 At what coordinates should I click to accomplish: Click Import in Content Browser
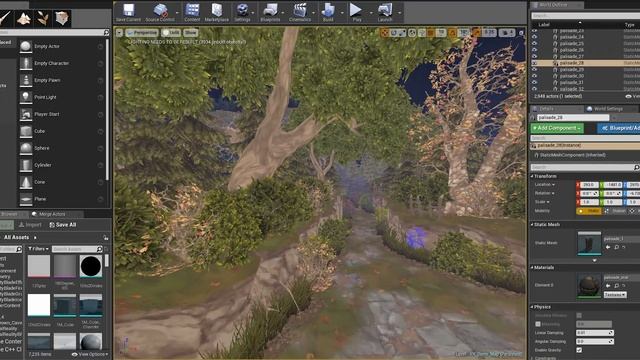(x=30, y=225)
